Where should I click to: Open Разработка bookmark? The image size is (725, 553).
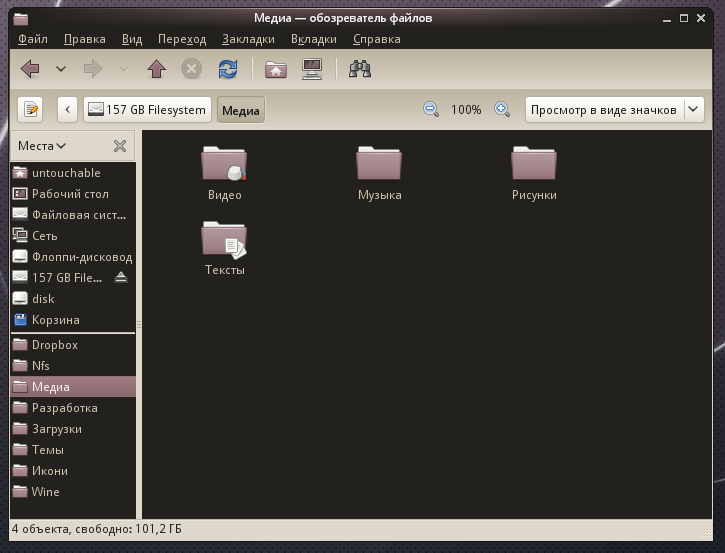[x=73, y=408]
